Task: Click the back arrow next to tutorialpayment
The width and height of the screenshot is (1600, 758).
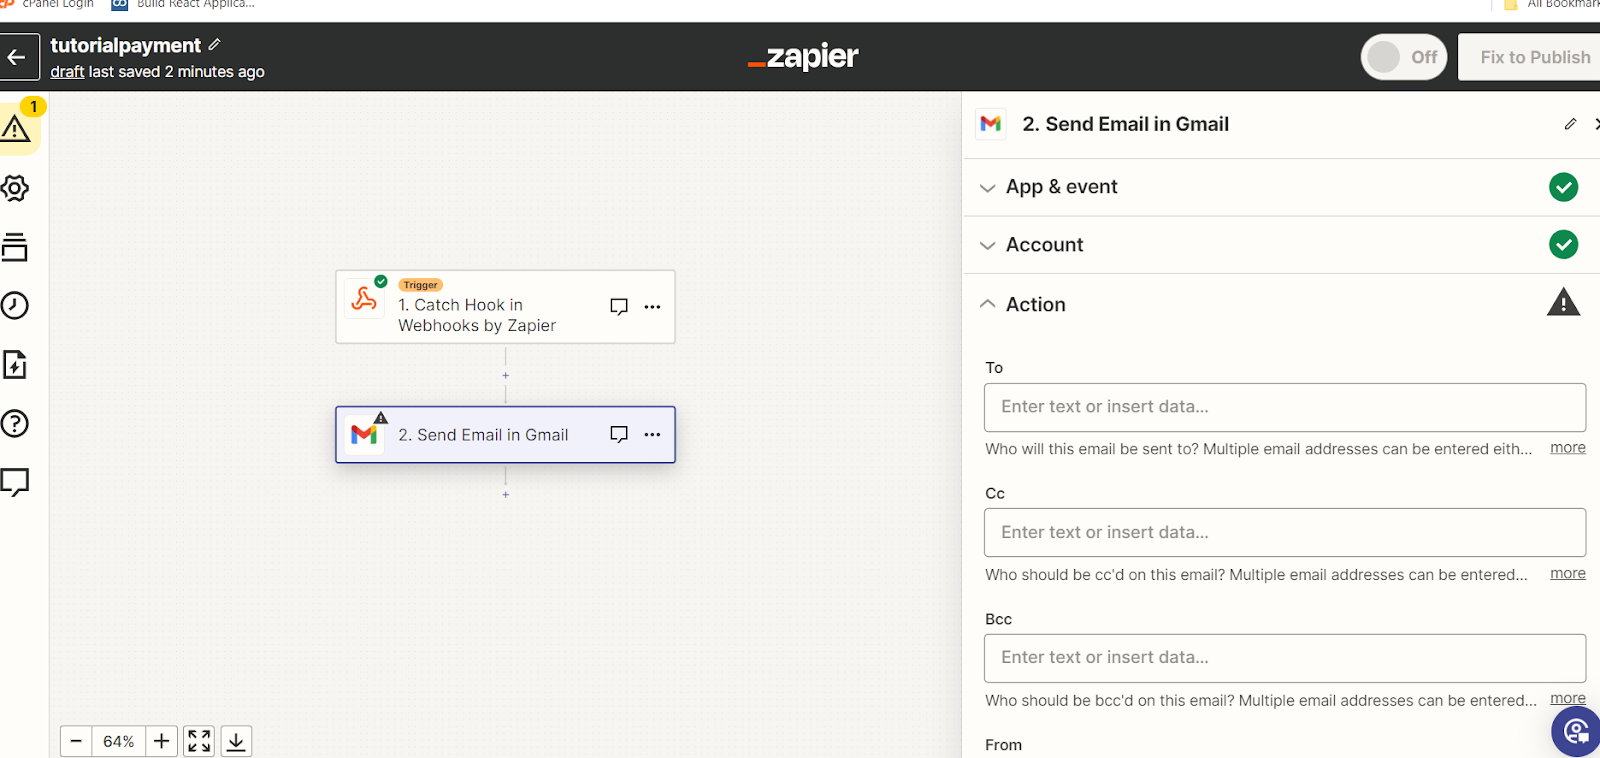Action: coord(18,57)
